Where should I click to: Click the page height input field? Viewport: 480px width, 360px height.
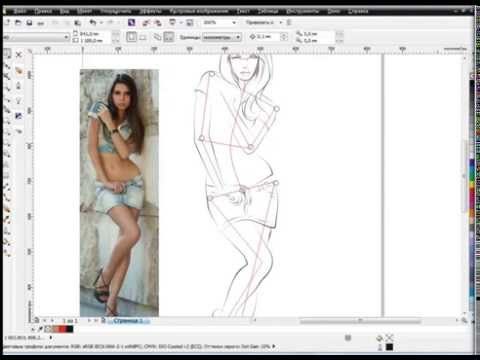pos(91,40)
